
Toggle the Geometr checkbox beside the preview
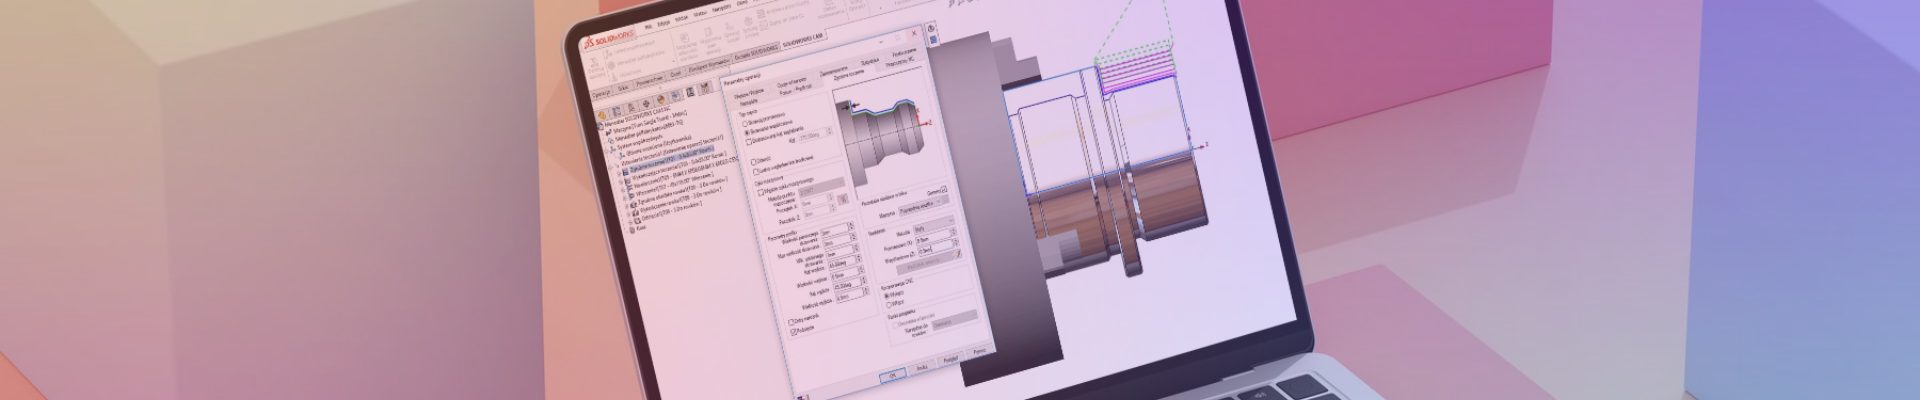click(944, 189)
